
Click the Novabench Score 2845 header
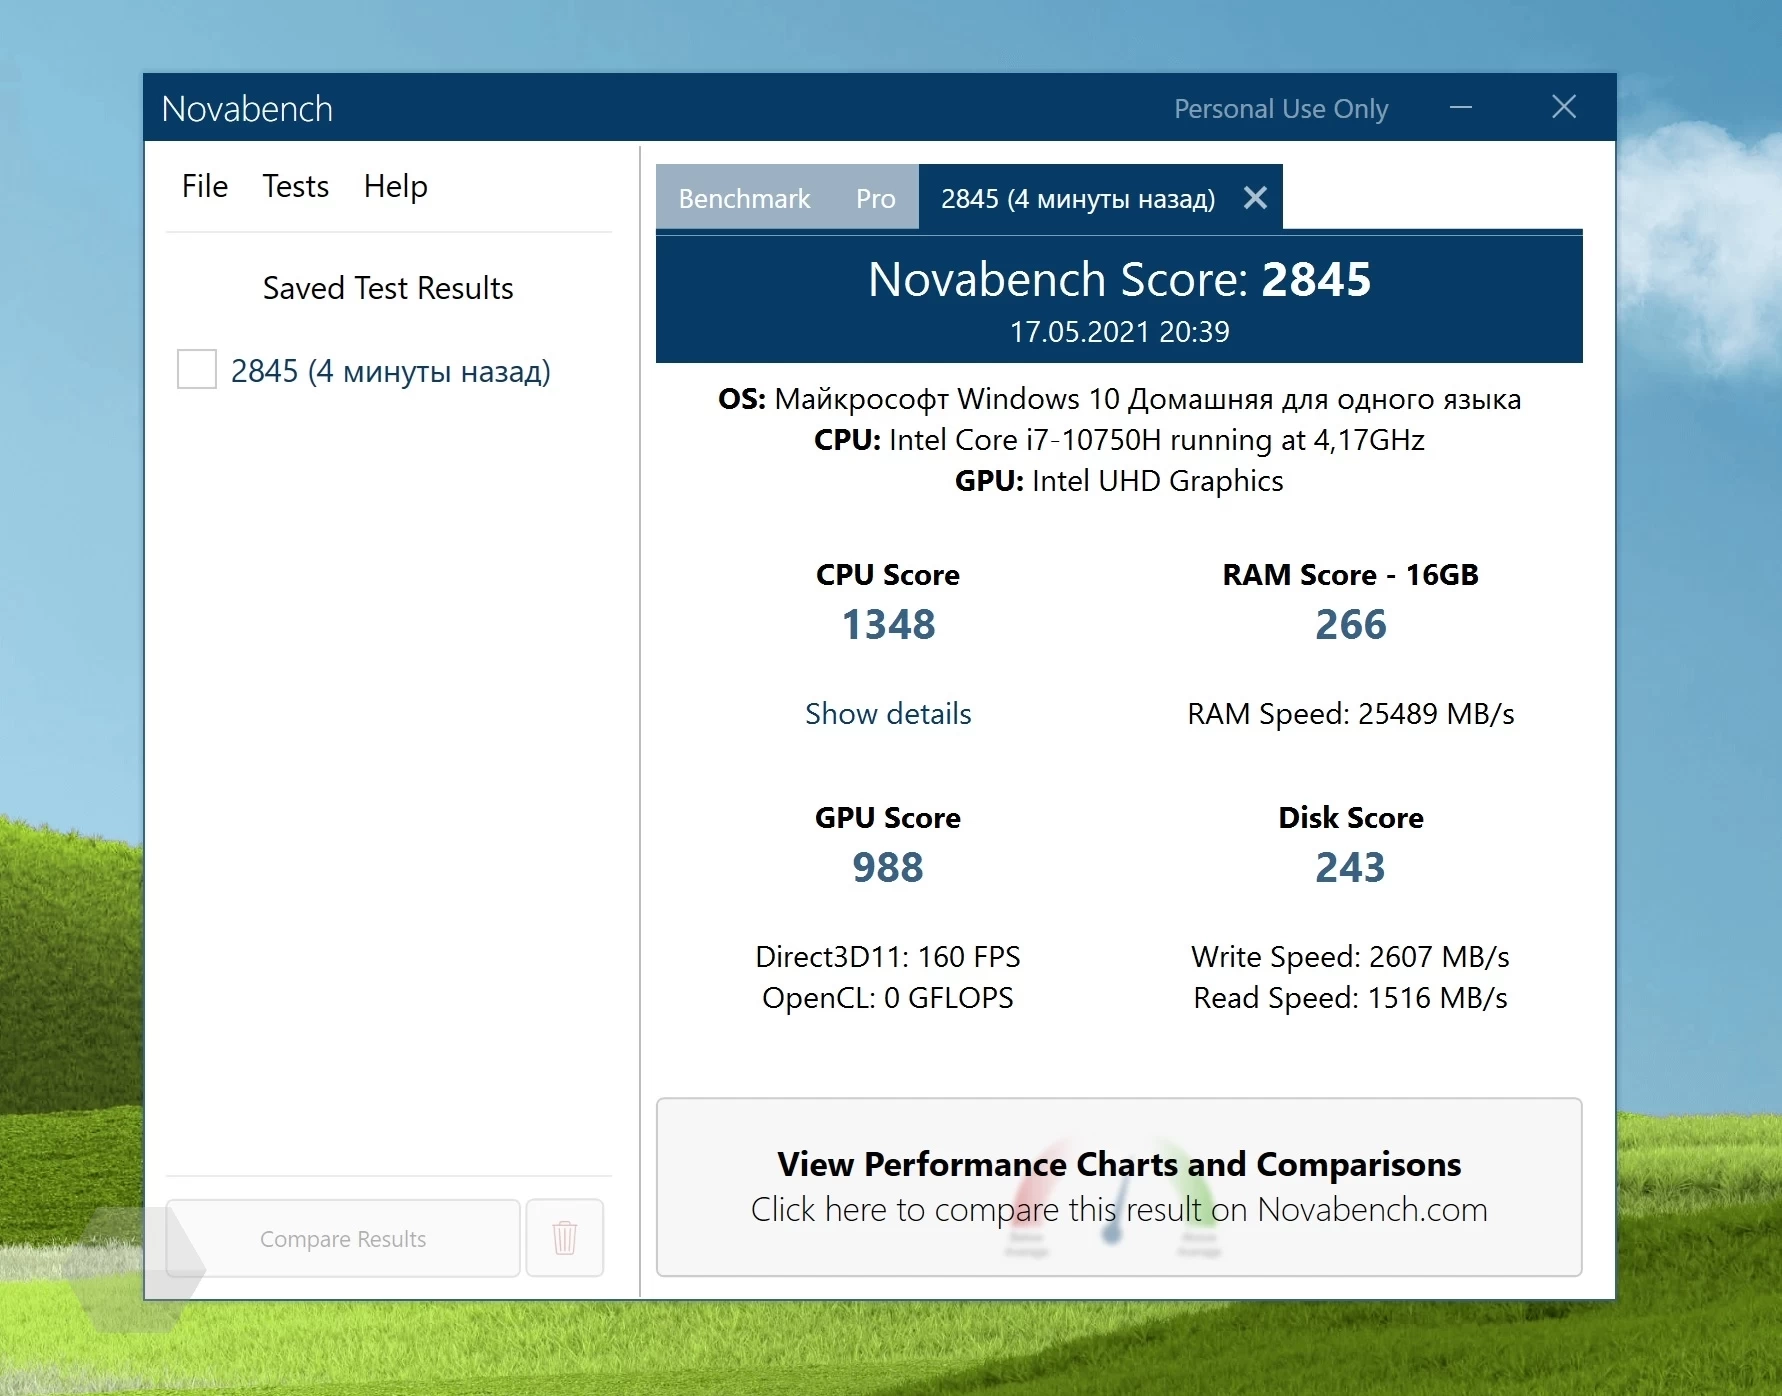pos(1118,280)
